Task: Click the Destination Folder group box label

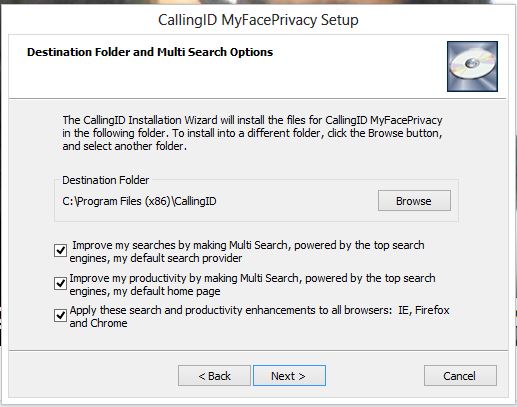Action: click(x=106, y=180)
